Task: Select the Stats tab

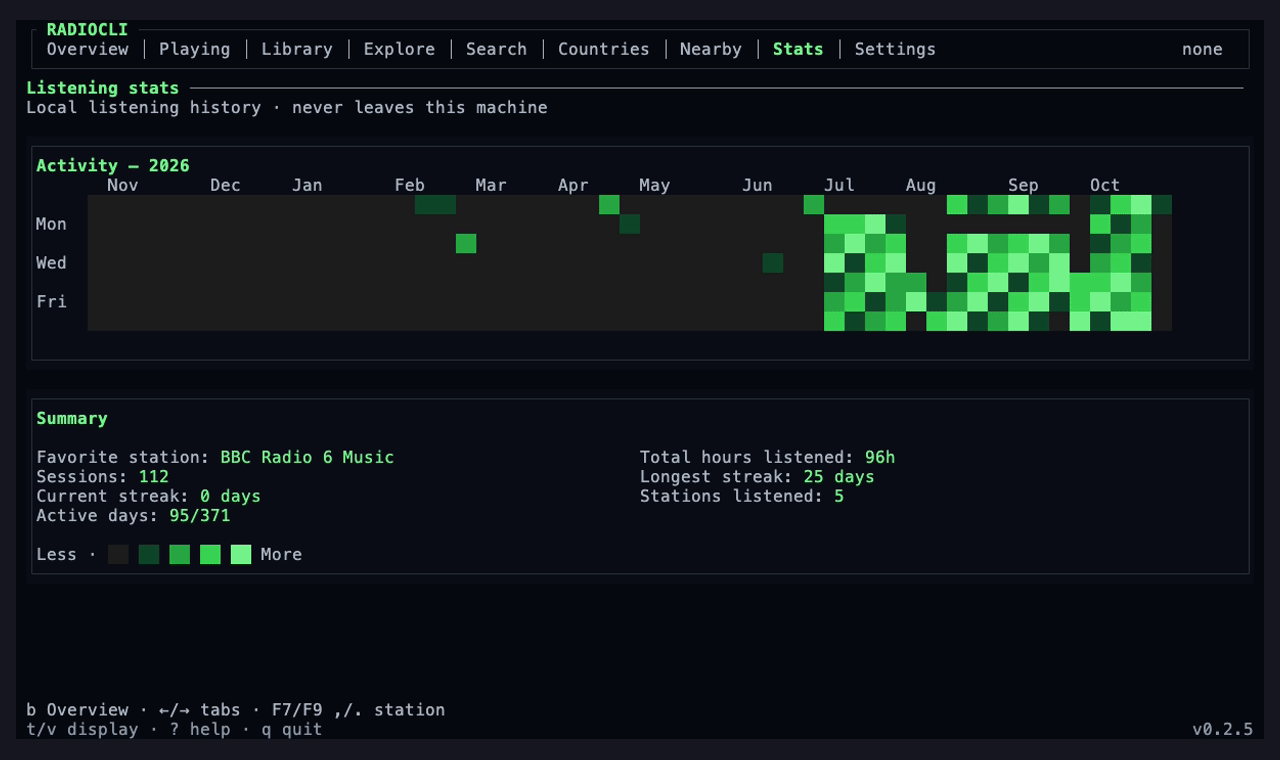Action: (798, 49)
